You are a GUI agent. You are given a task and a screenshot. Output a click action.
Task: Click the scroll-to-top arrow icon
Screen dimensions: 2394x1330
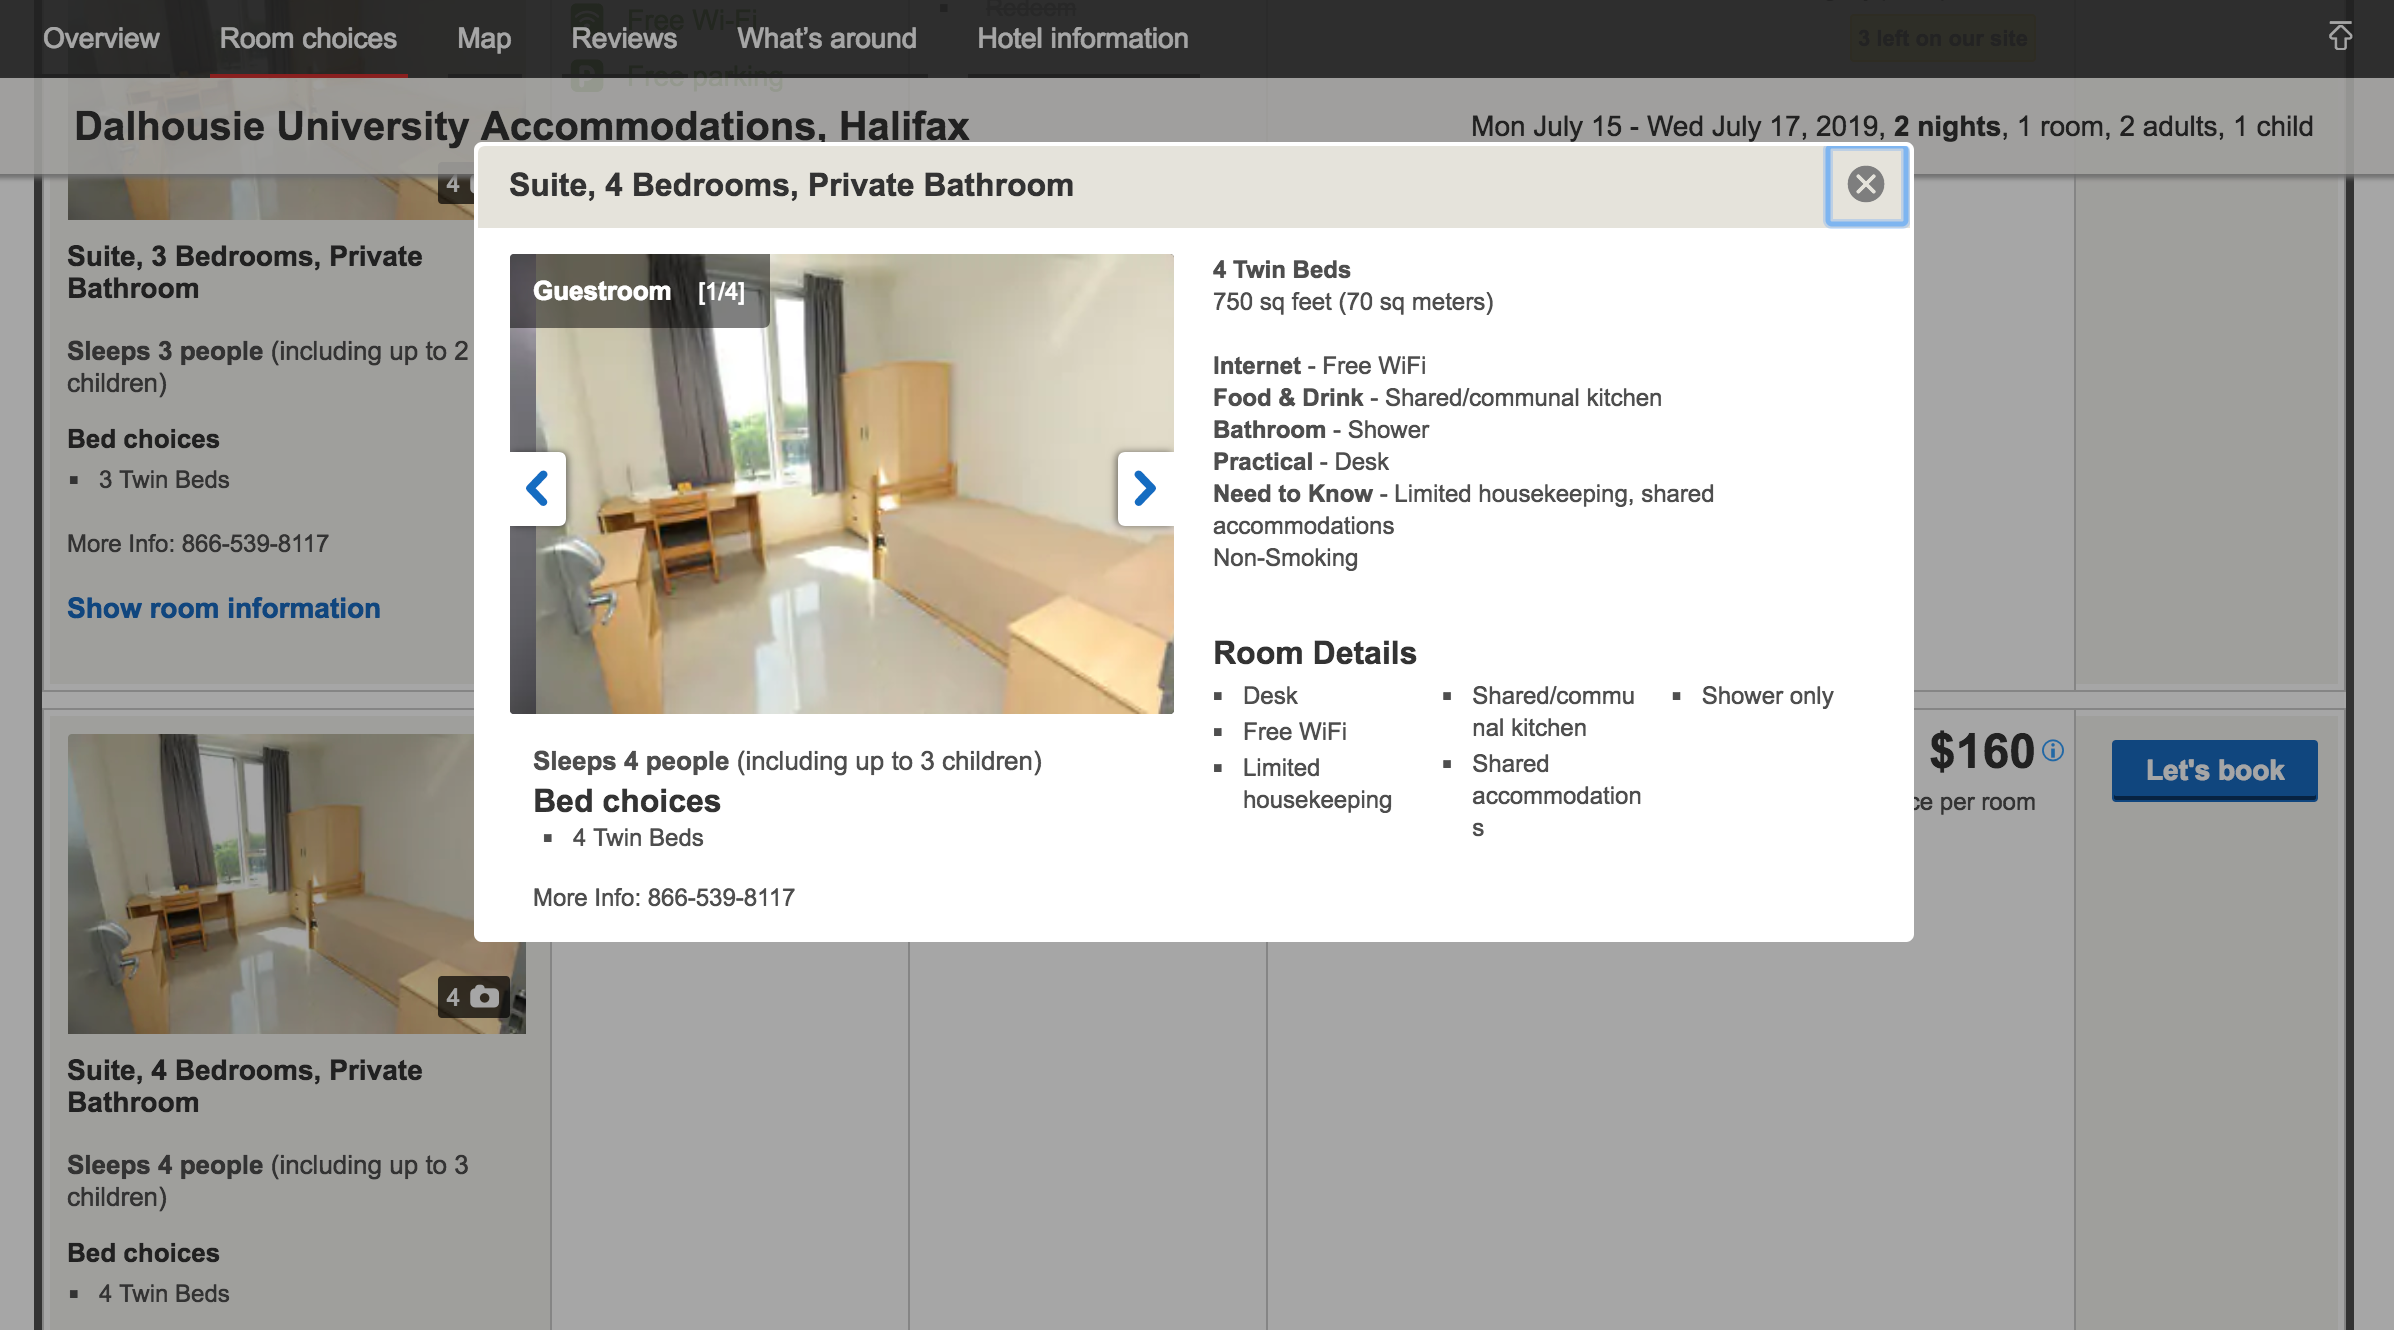point(2340,37)
